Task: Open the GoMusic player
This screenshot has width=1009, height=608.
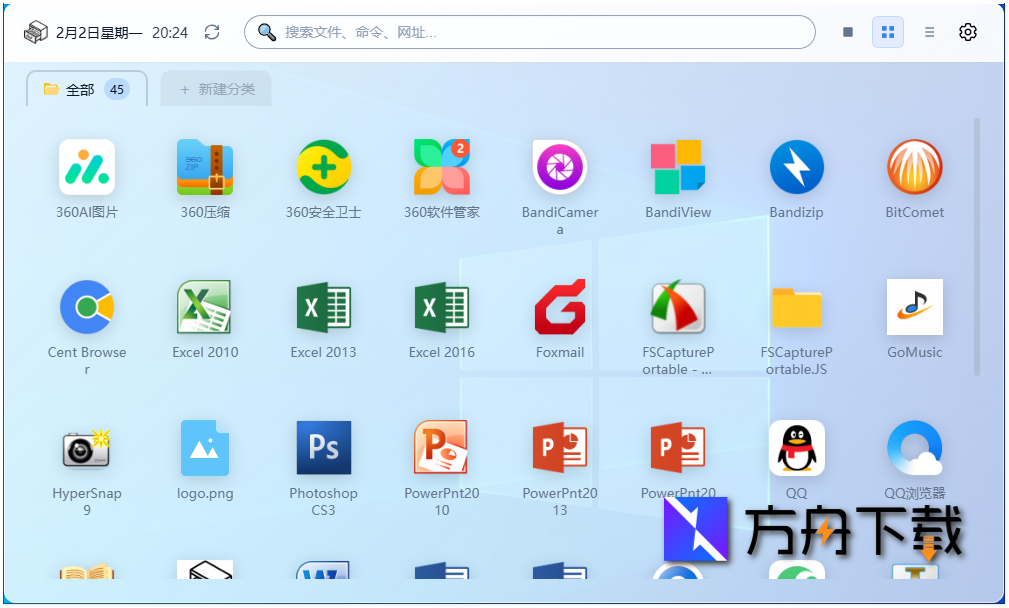Action: [x=914, y=307]
